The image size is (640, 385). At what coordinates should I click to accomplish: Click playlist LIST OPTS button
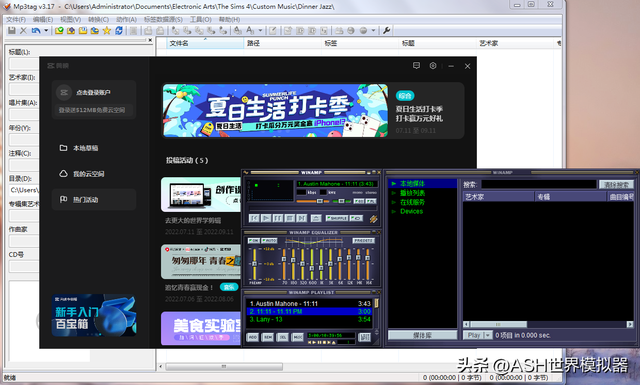[x=364, y=337]
